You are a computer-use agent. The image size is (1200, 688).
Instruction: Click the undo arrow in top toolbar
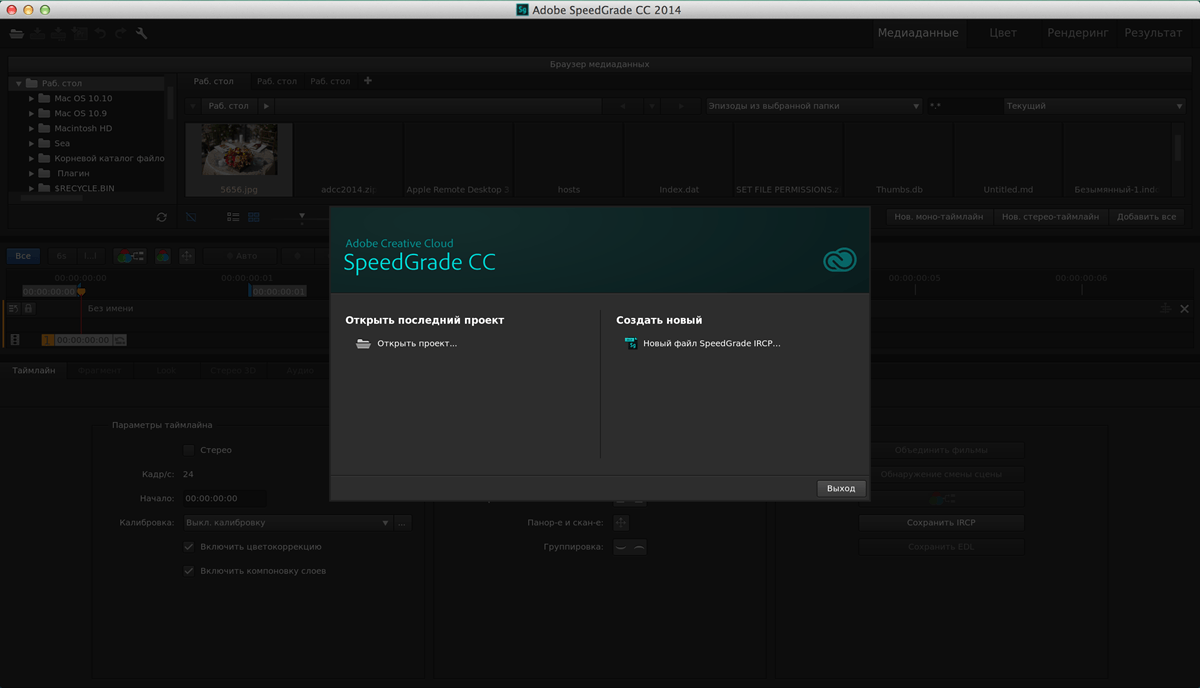point(102,33)
